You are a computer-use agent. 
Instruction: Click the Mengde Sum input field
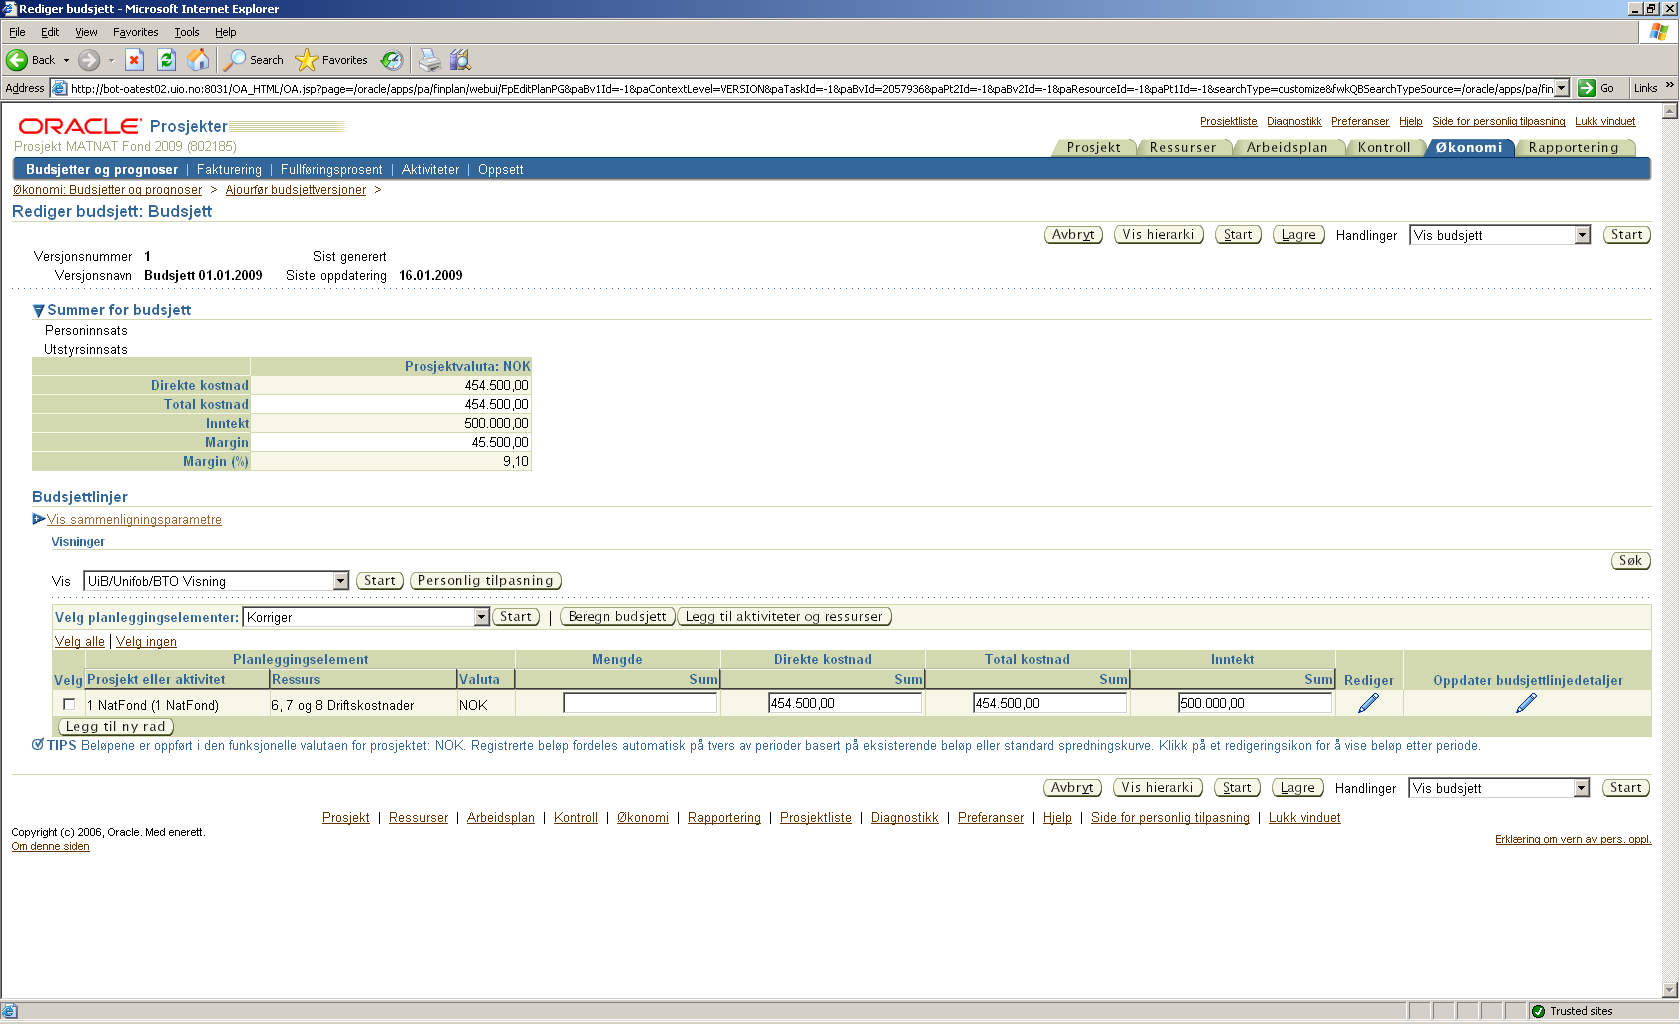[640, 703]
